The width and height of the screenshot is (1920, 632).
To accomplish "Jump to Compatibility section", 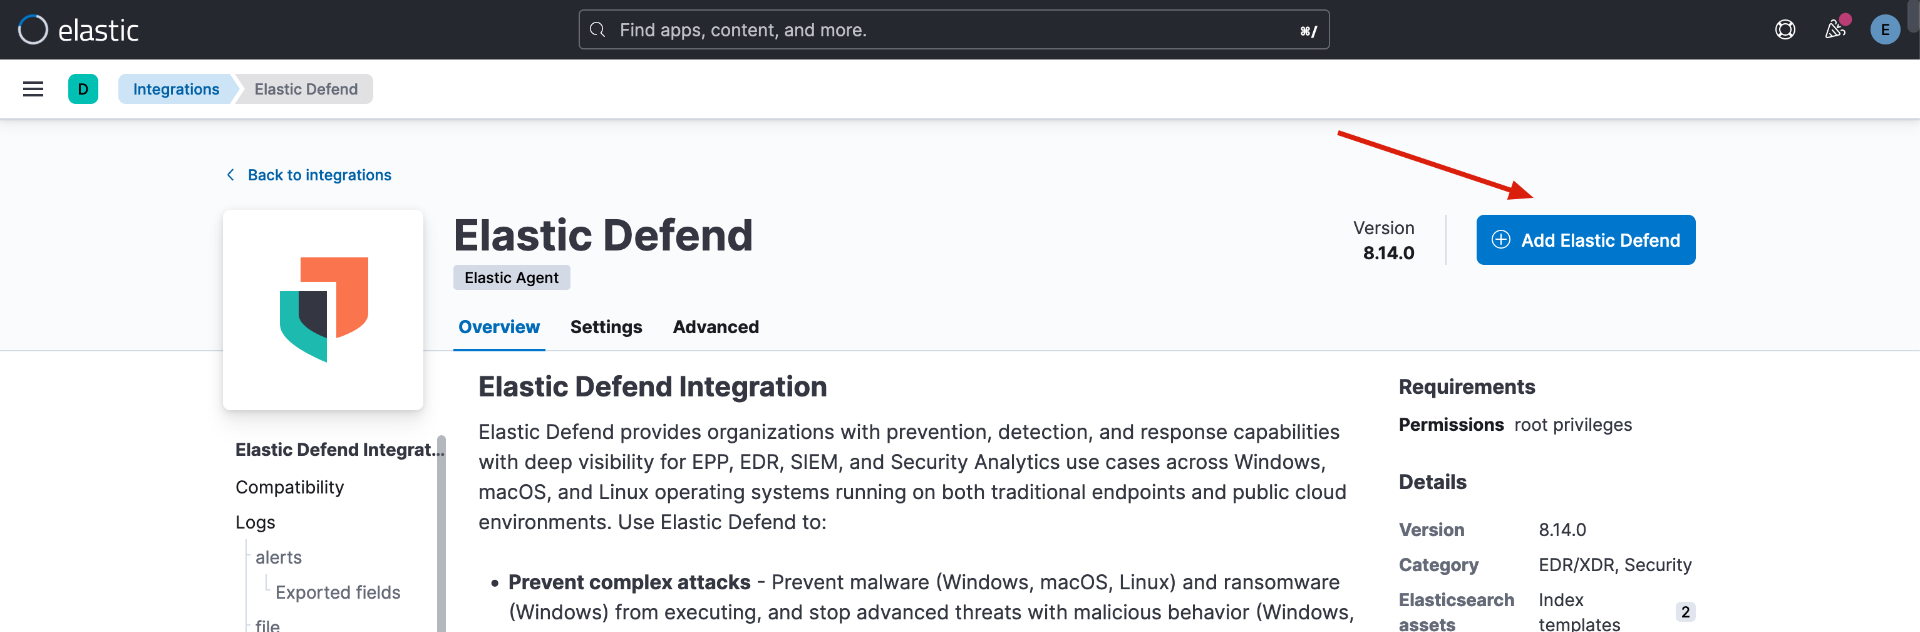I will pos(290,487).
